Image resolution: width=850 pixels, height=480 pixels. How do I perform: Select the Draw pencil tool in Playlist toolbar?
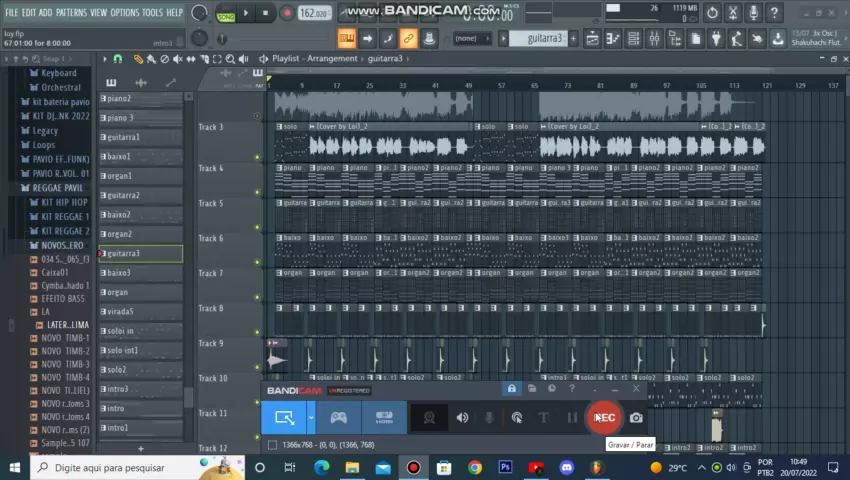(x=138, y=59)
